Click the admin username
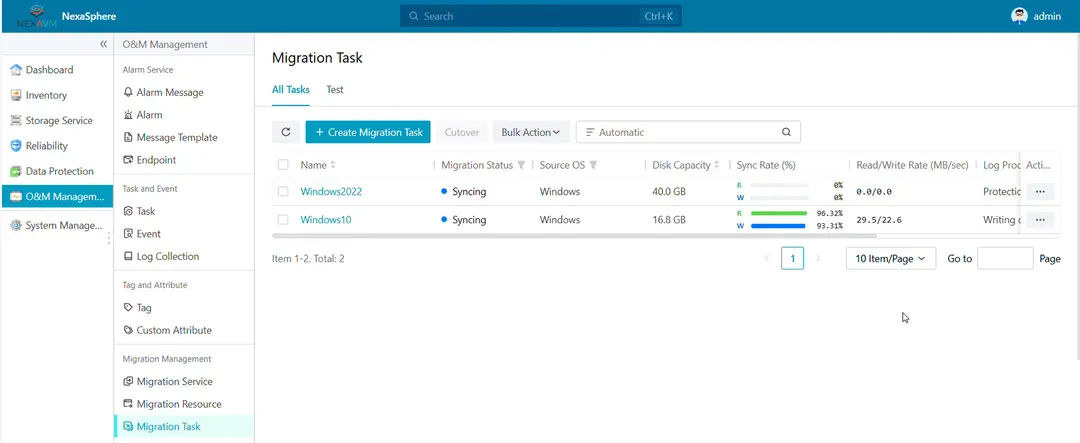Image resolution: width=1080 pixels, height=443 pixels. (x=1047, y=17)
